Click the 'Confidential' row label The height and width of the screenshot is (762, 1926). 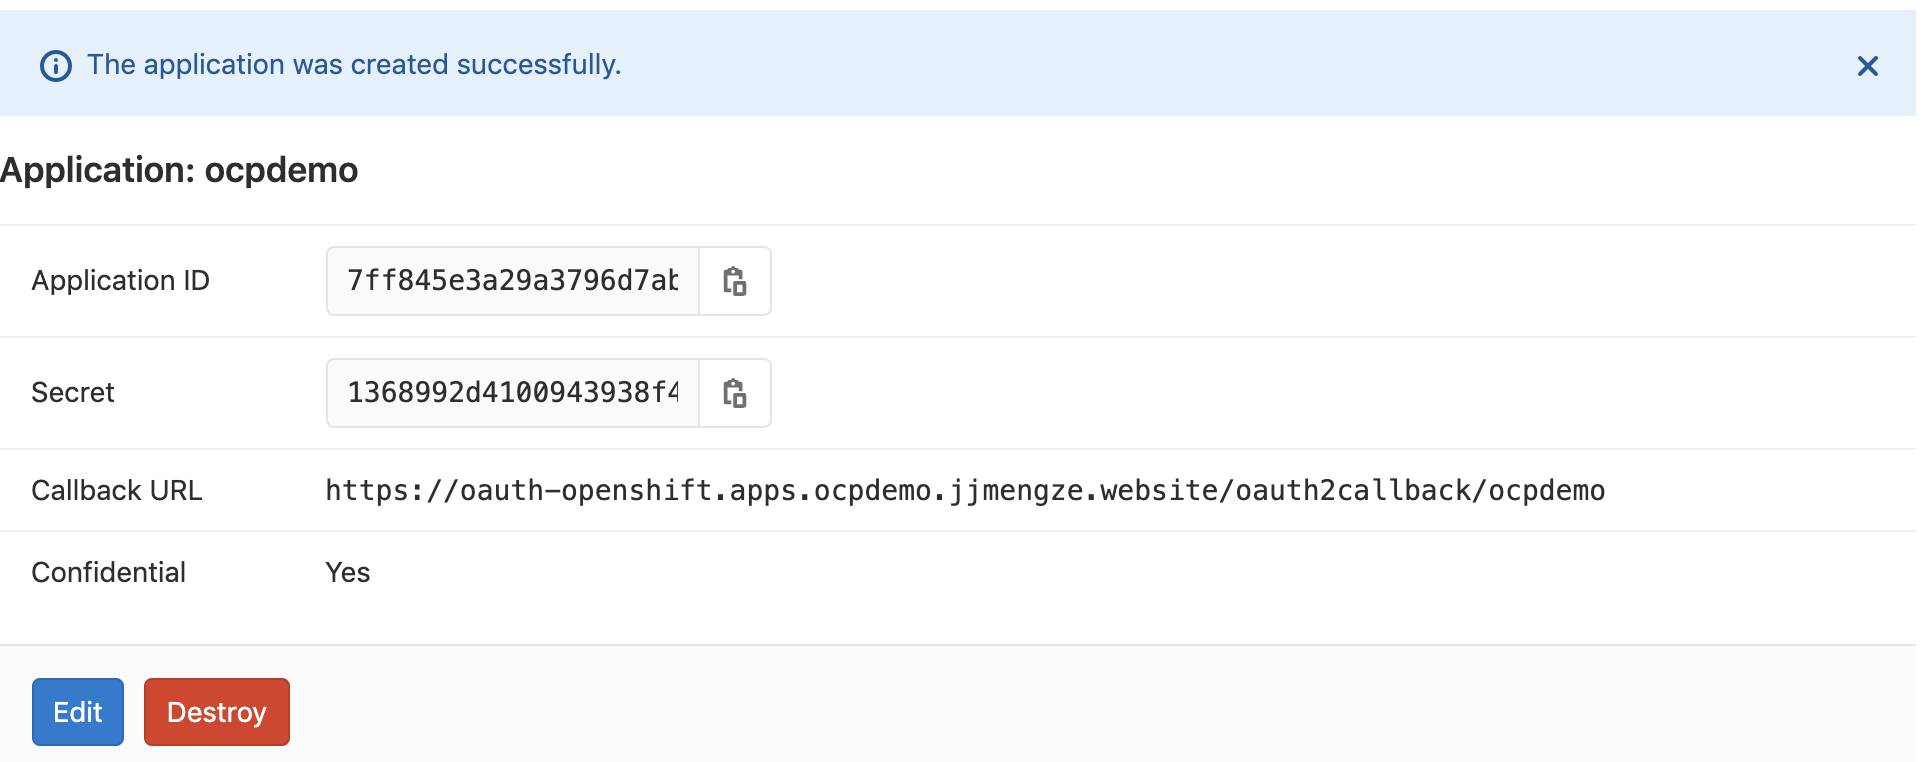coord(108,572)
